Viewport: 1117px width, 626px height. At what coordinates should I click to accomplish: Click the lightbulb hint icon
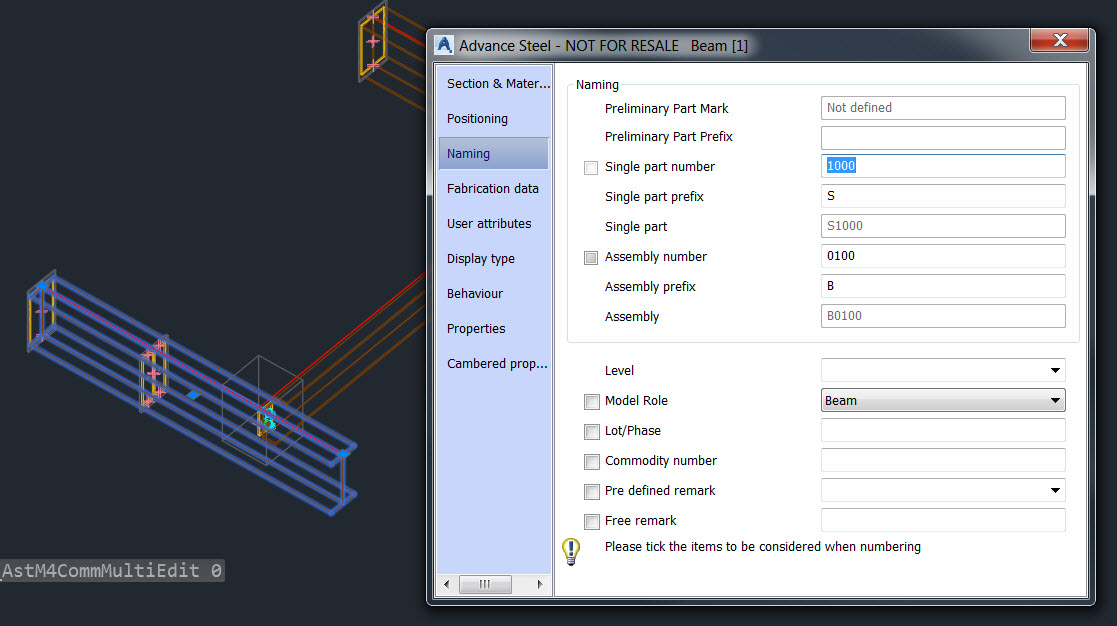pos(571,551)
